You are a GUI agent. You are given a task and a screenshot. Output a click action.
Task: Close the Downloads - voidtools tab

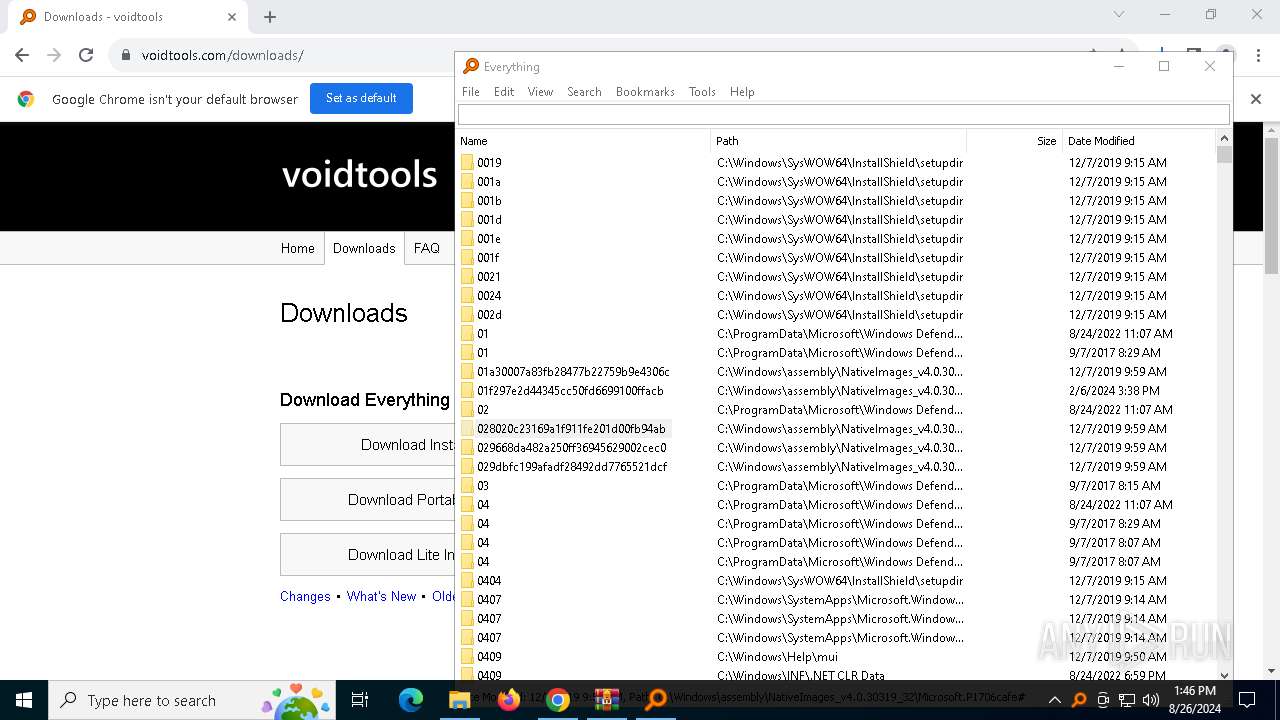coord(232,16)
